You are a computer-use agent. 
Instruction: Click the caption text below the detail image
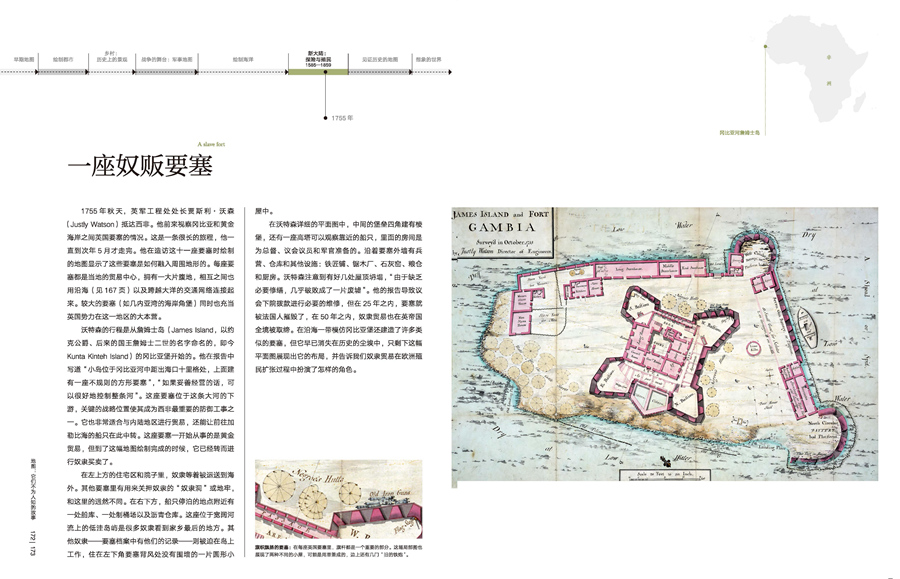point(339,551)
